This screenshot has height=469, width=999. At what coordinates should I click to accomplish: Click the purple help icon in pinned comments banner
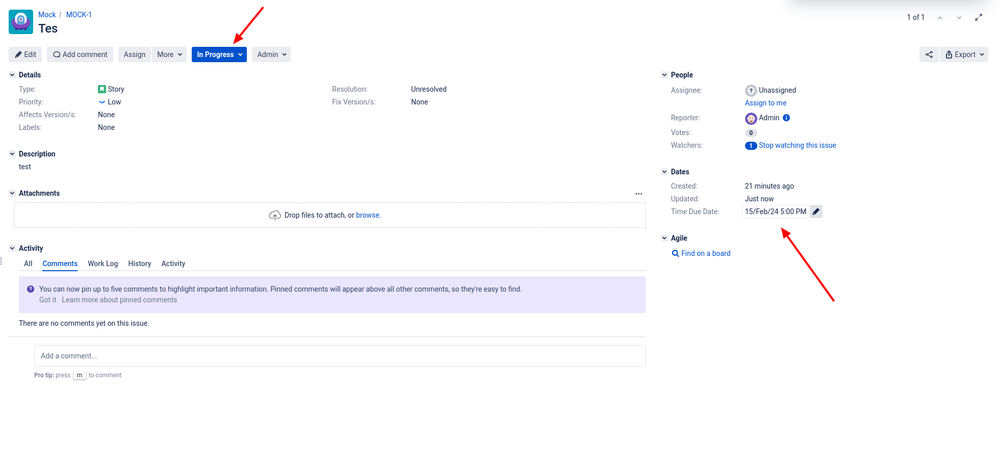(x=31, y=289)
